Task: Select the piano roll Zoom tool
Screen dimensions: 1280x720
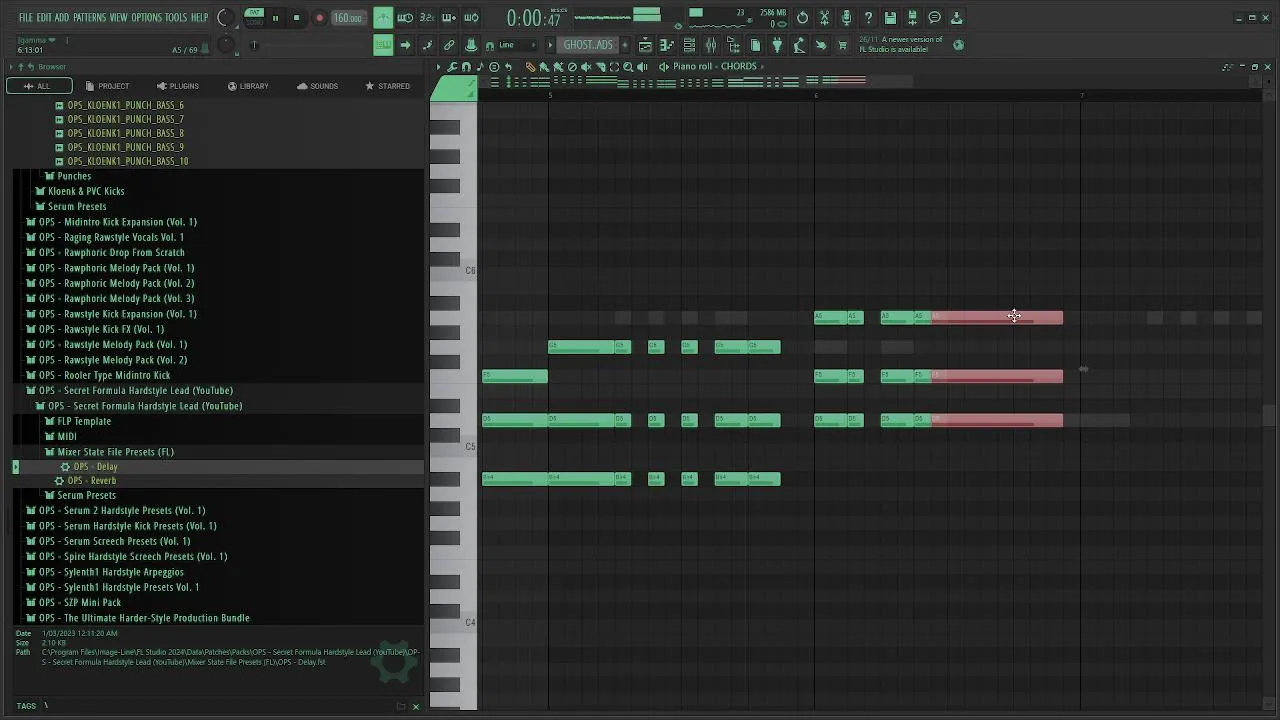Action: (x=628, y=67)
